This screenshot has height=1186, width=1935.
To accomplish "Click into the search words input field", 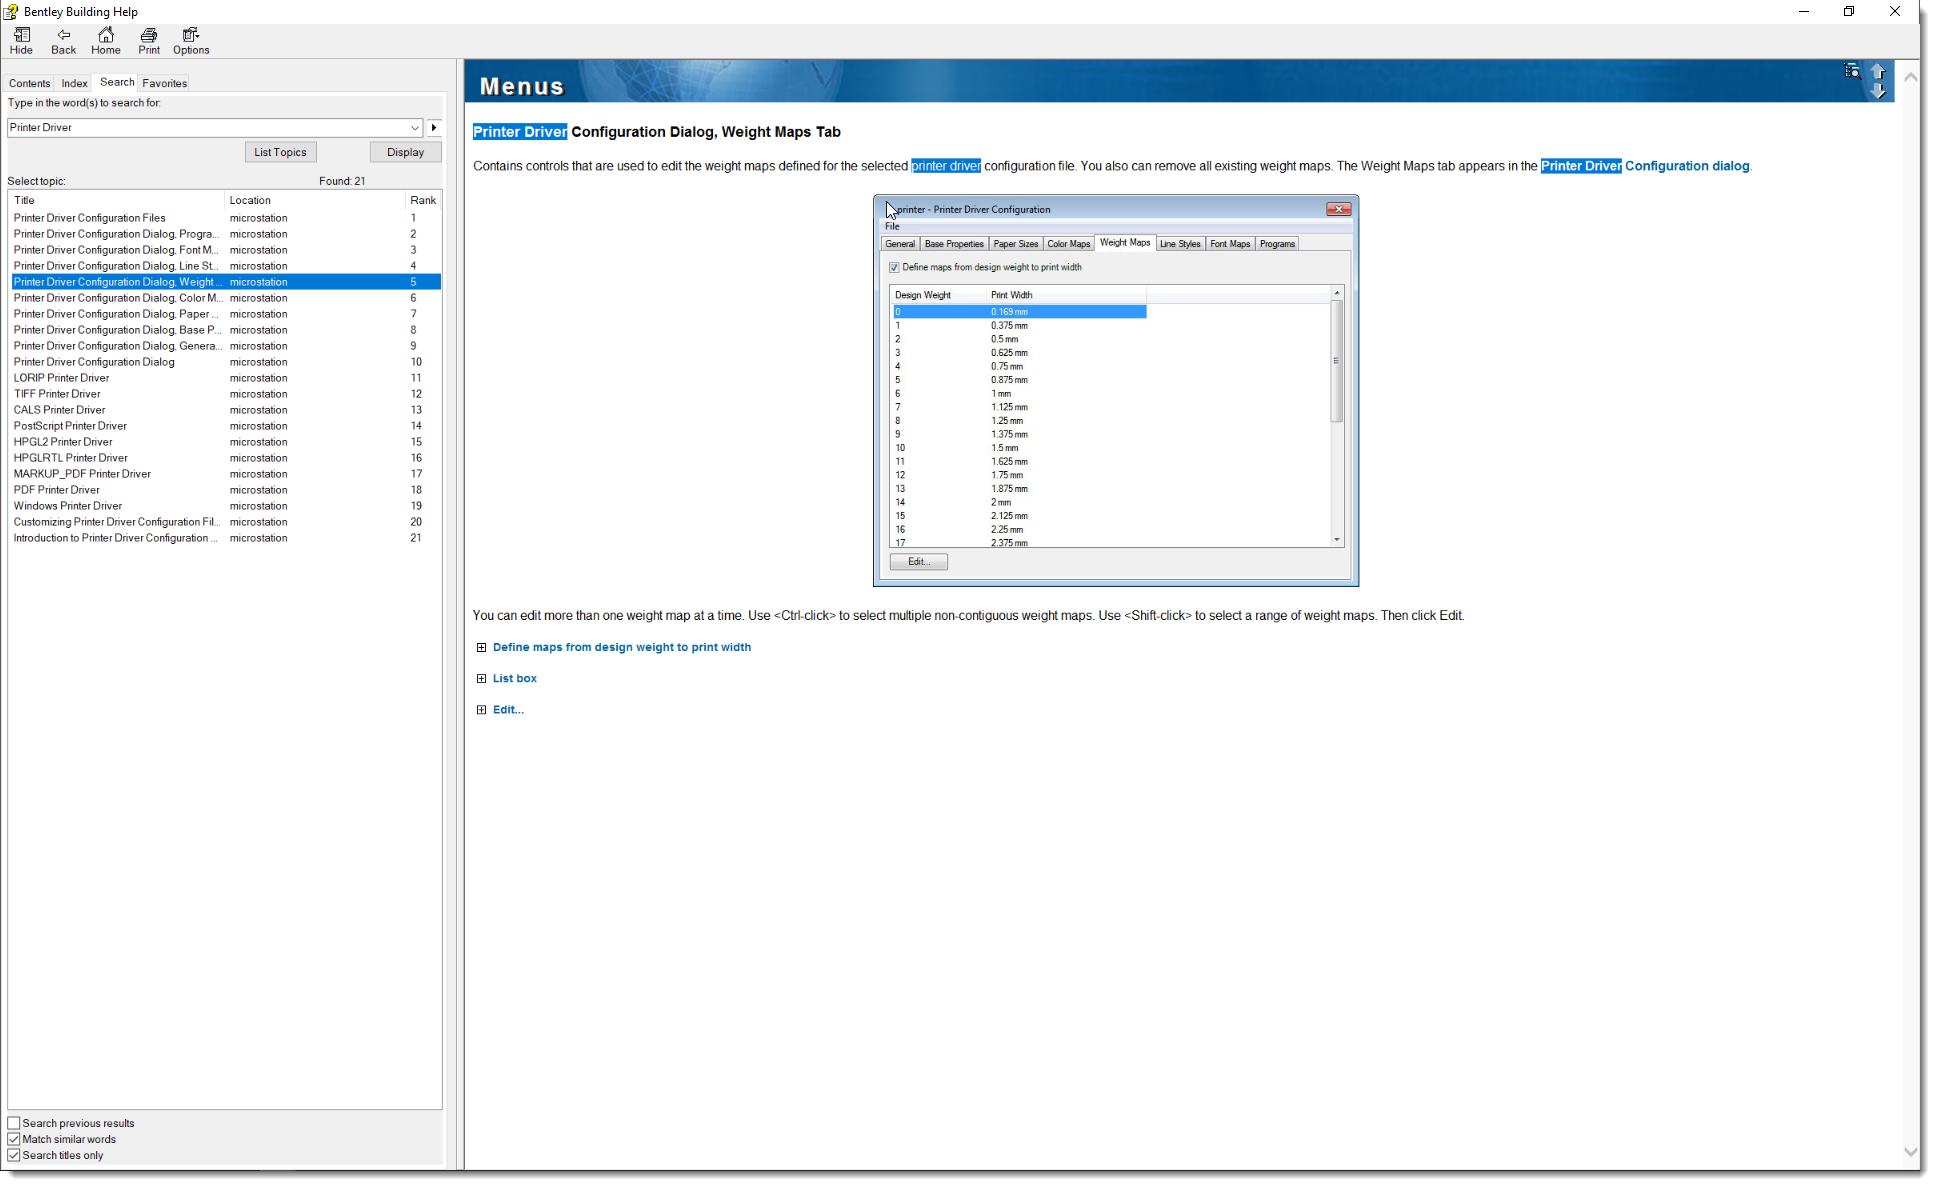I will tap(207, 128).
